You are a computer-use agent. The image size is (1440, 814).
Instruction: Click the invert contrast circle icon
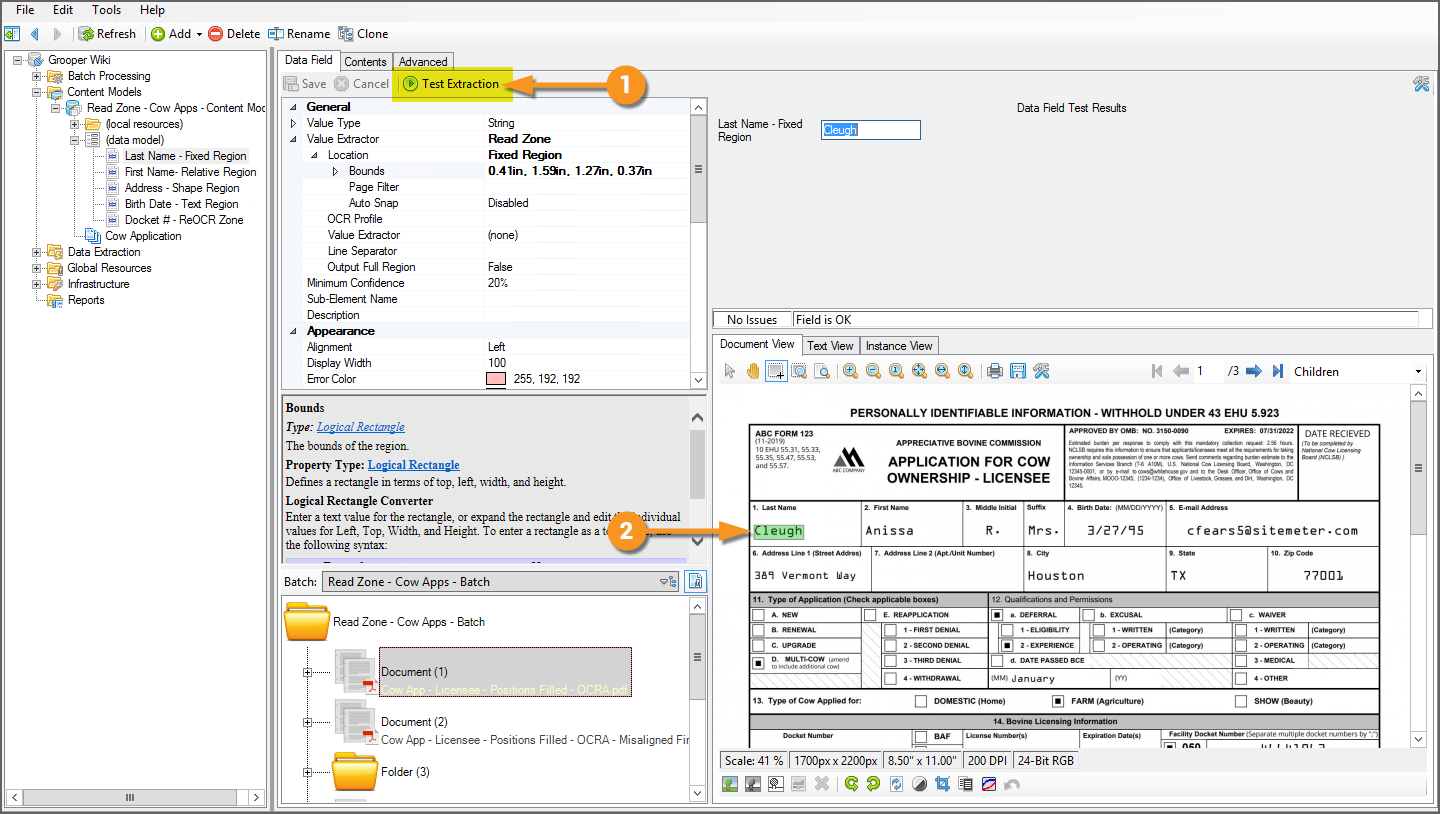tap(919, 784)
